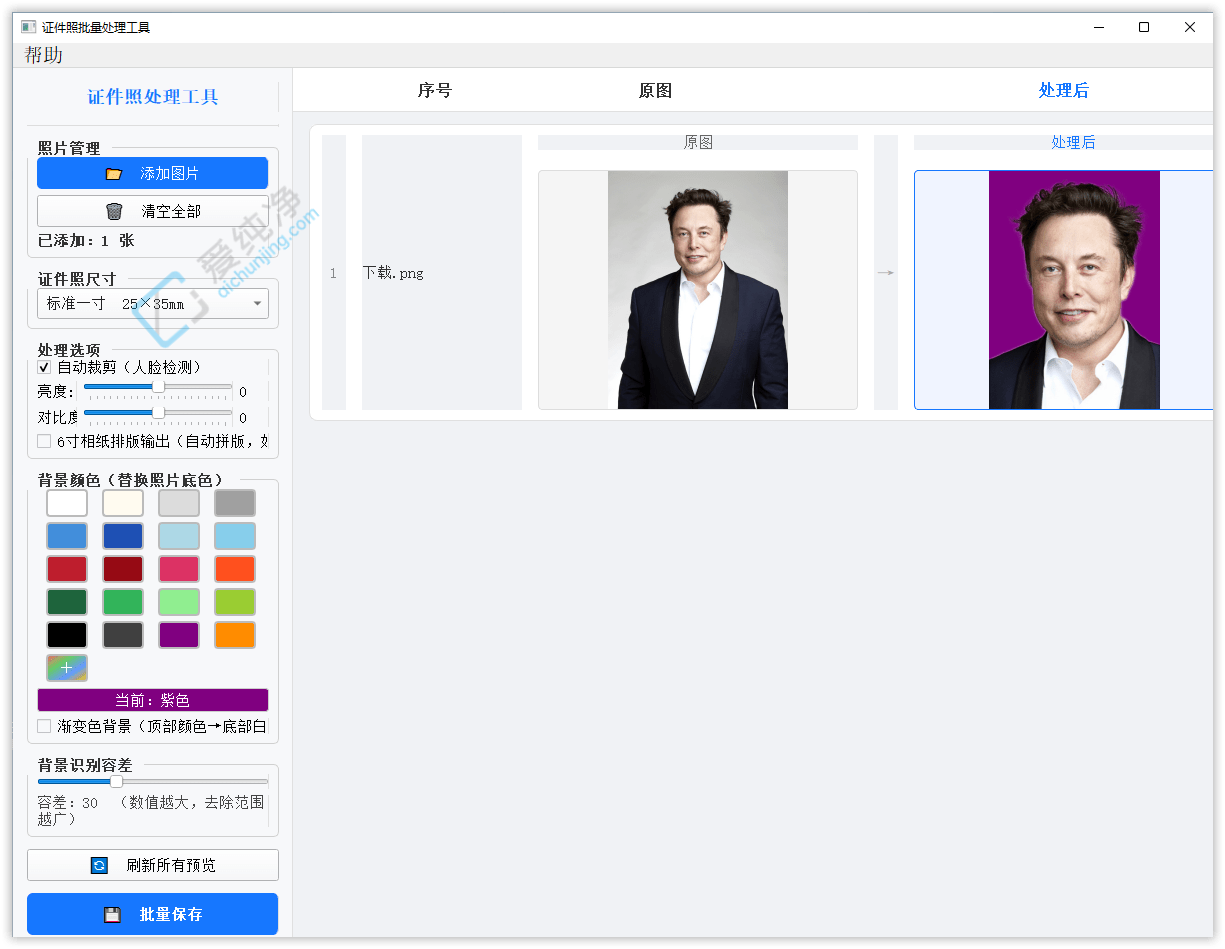Click the 已添加：1 张 count text
1225x949 pixels.
[86, 241]
